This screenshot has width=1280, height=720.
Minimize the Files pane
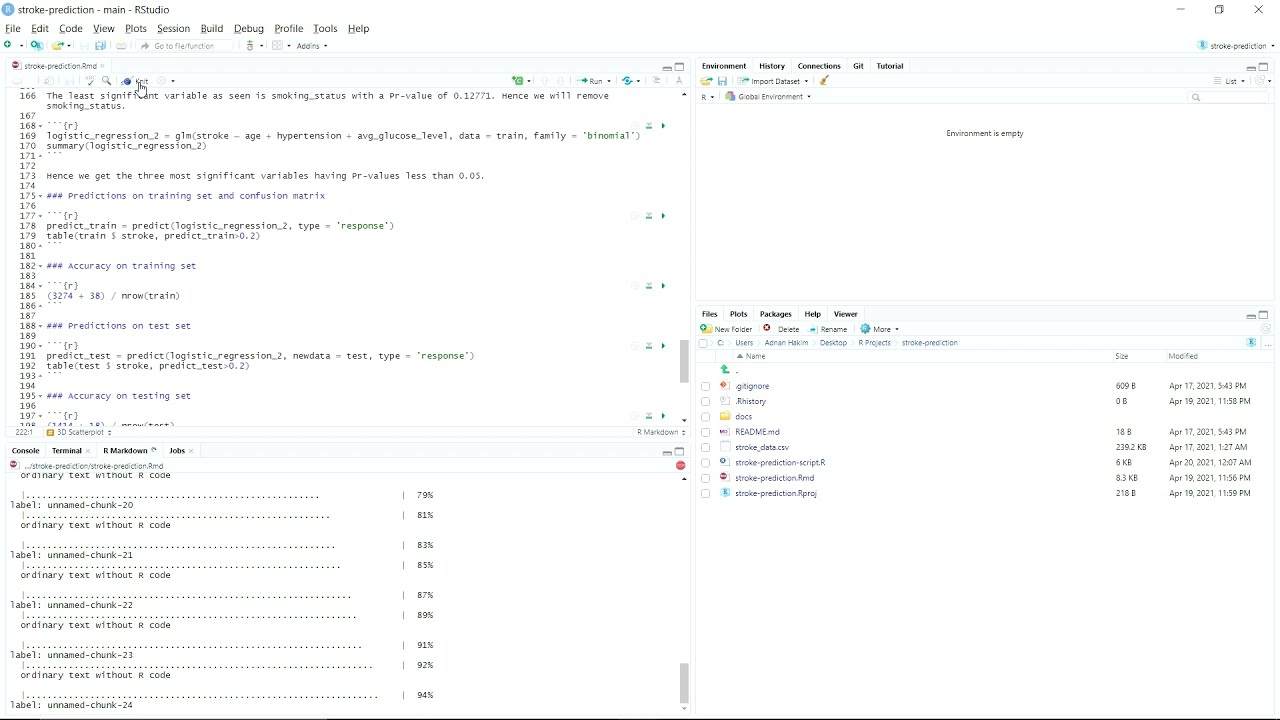pyautogui.click(x=1250, y=316)
